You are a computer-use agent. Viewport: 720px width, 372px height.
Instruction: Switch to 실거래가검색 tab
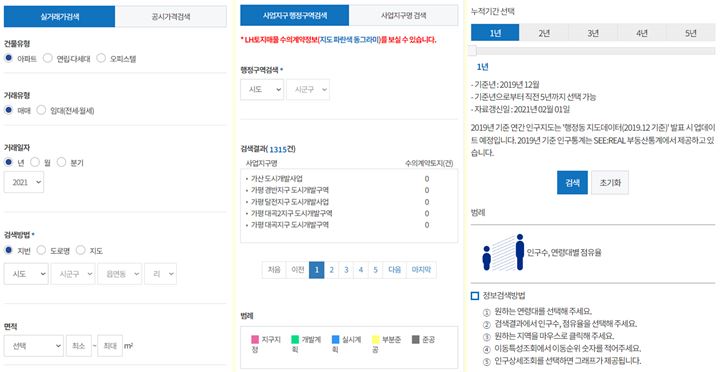59,17
